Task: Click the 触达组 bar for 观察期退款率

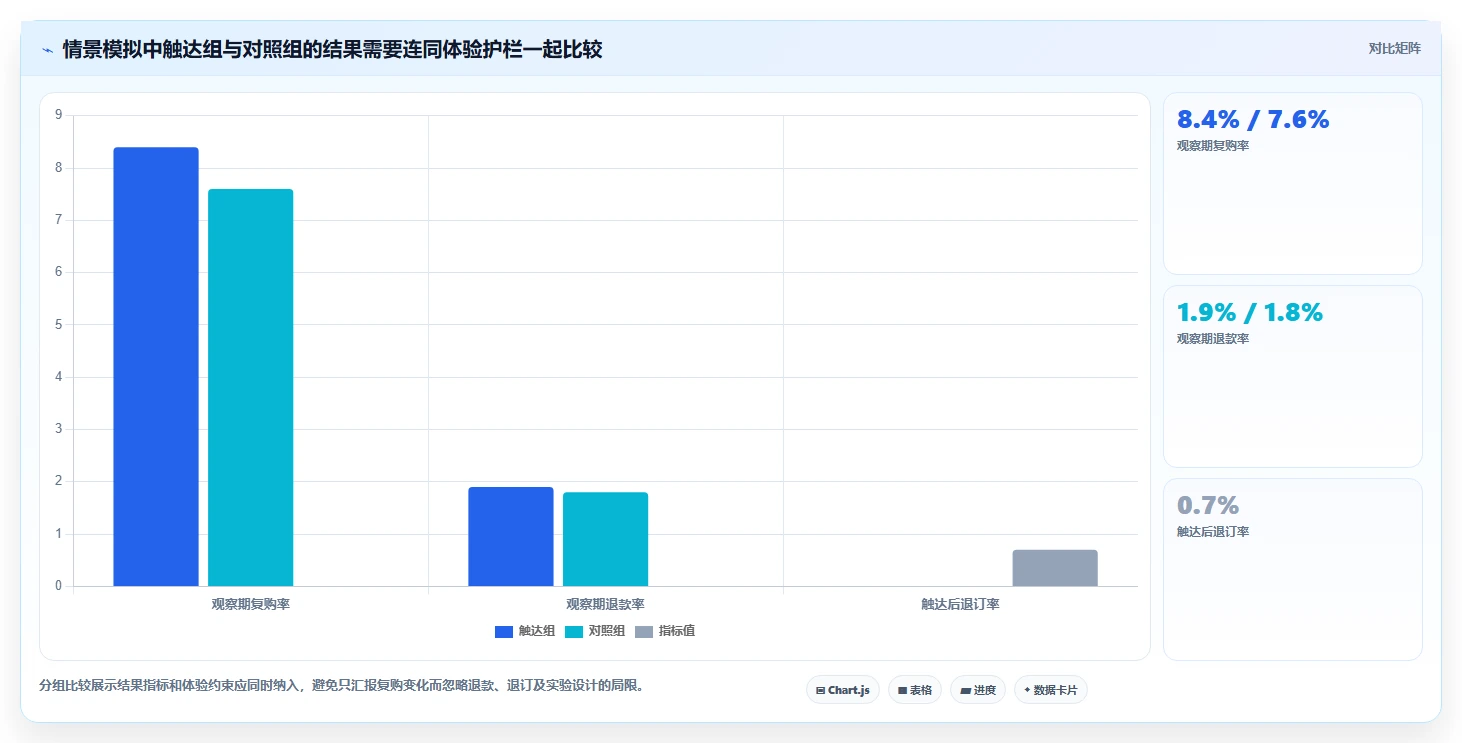Action: pyautogui.click(x=511, y=537)
